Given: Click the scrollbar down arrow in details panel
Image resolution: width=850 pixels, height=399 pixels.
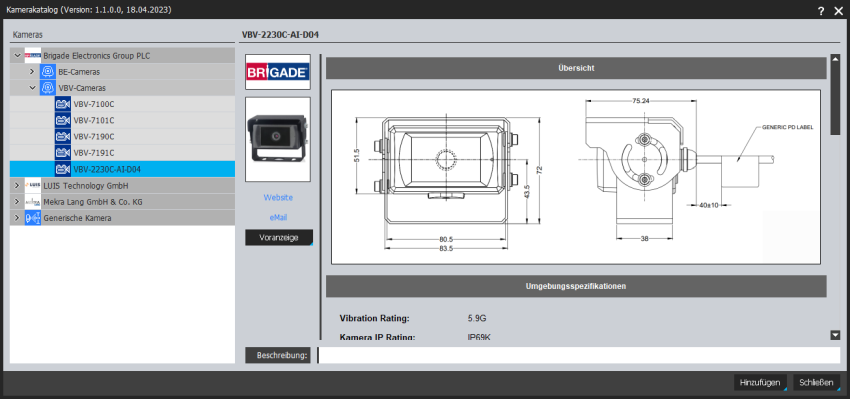Looking at the screenshot, I should (835, 336).
